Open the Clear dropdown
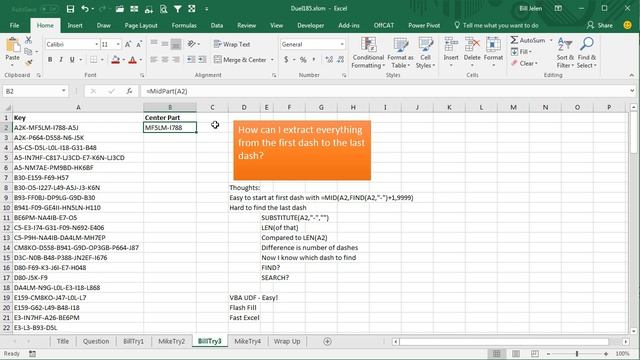Image resolution: width=640 pixels, height=360 pixels. pyautogui.click(x=524, y=63)
